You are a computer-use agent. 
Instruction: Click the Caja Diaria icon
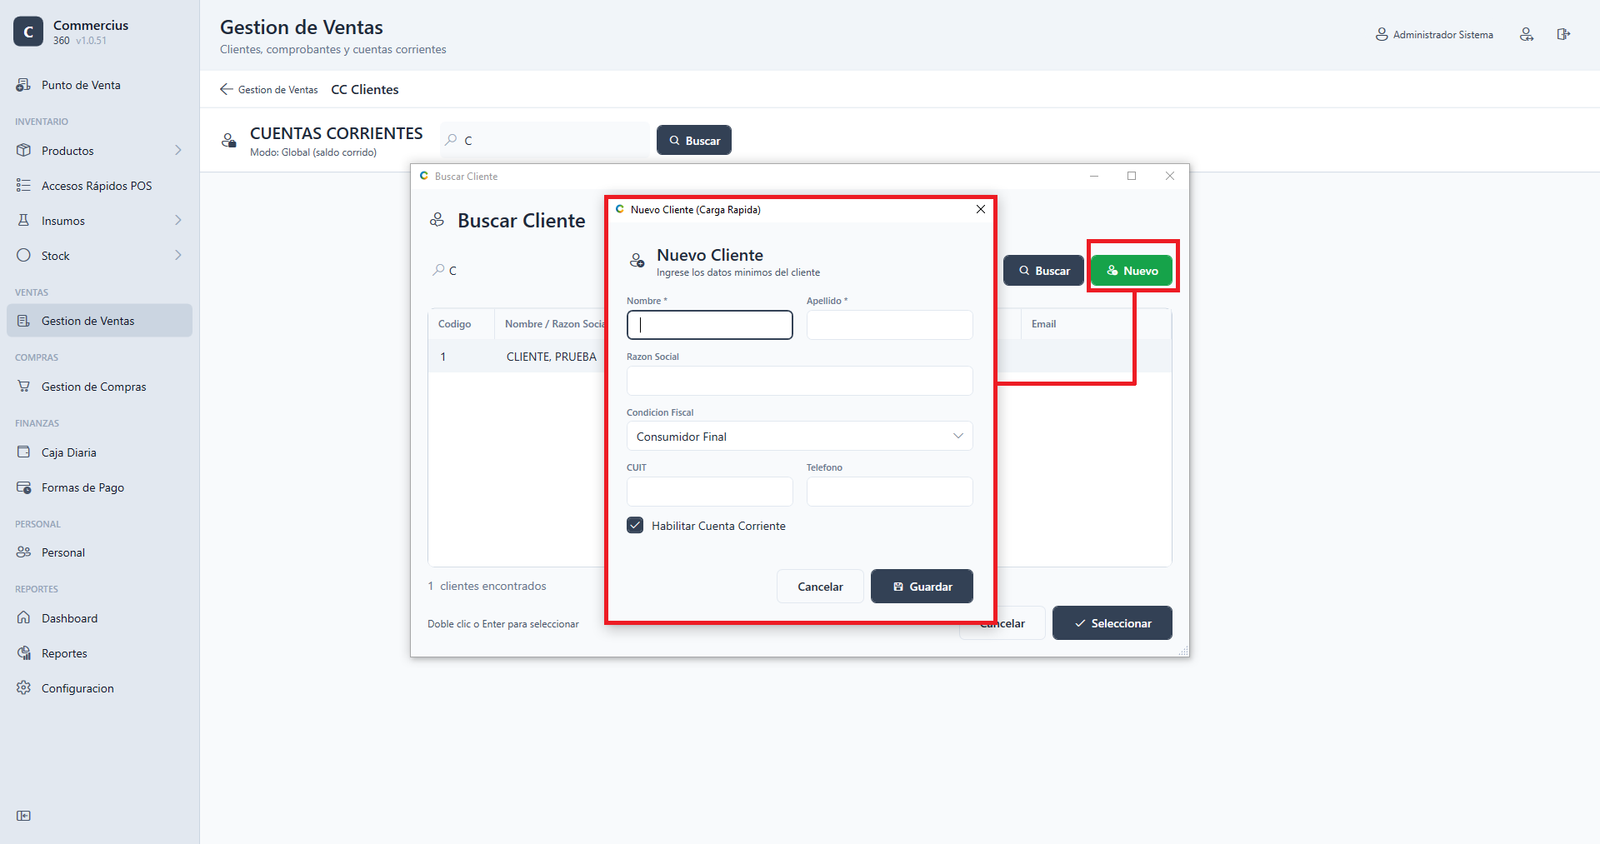pyautogui.click(x=24, y=452)
